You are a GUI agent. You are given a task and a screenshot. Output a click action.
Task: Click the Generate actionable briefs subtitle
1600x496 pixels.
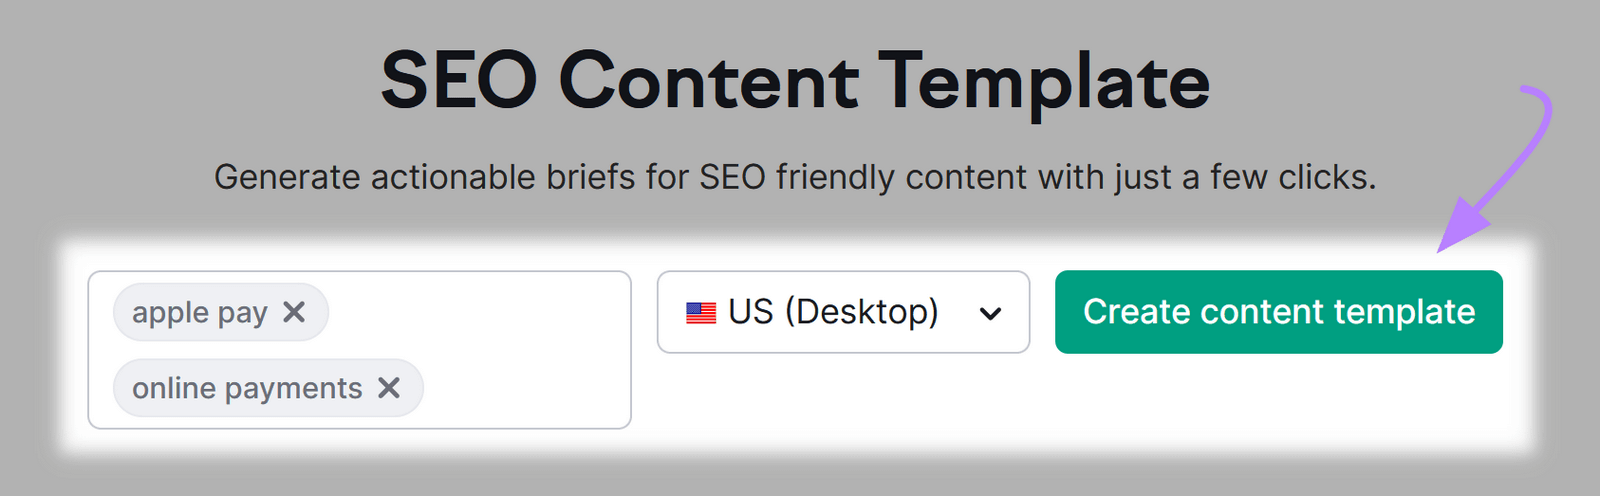coord(795,177)
